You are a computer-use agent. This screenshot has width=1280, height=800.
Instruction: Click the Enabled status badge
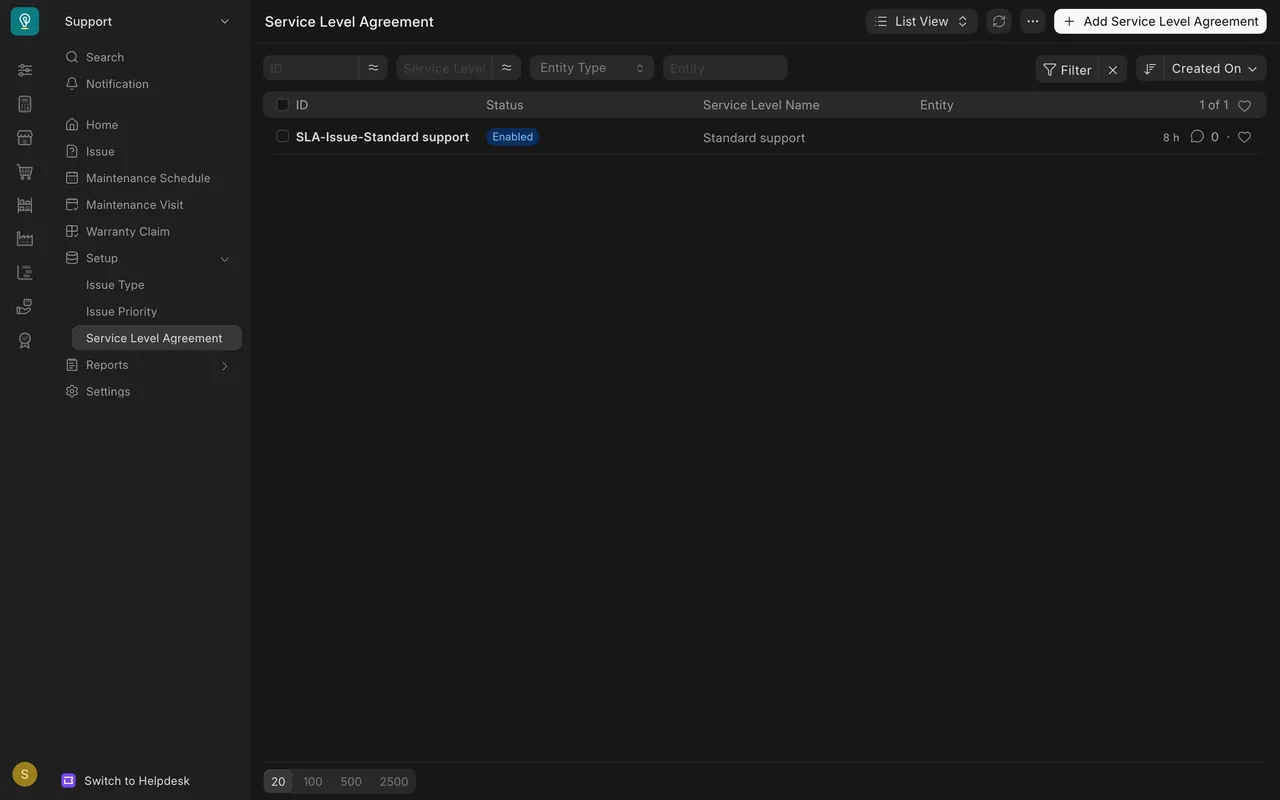click(x=513, y=137)
